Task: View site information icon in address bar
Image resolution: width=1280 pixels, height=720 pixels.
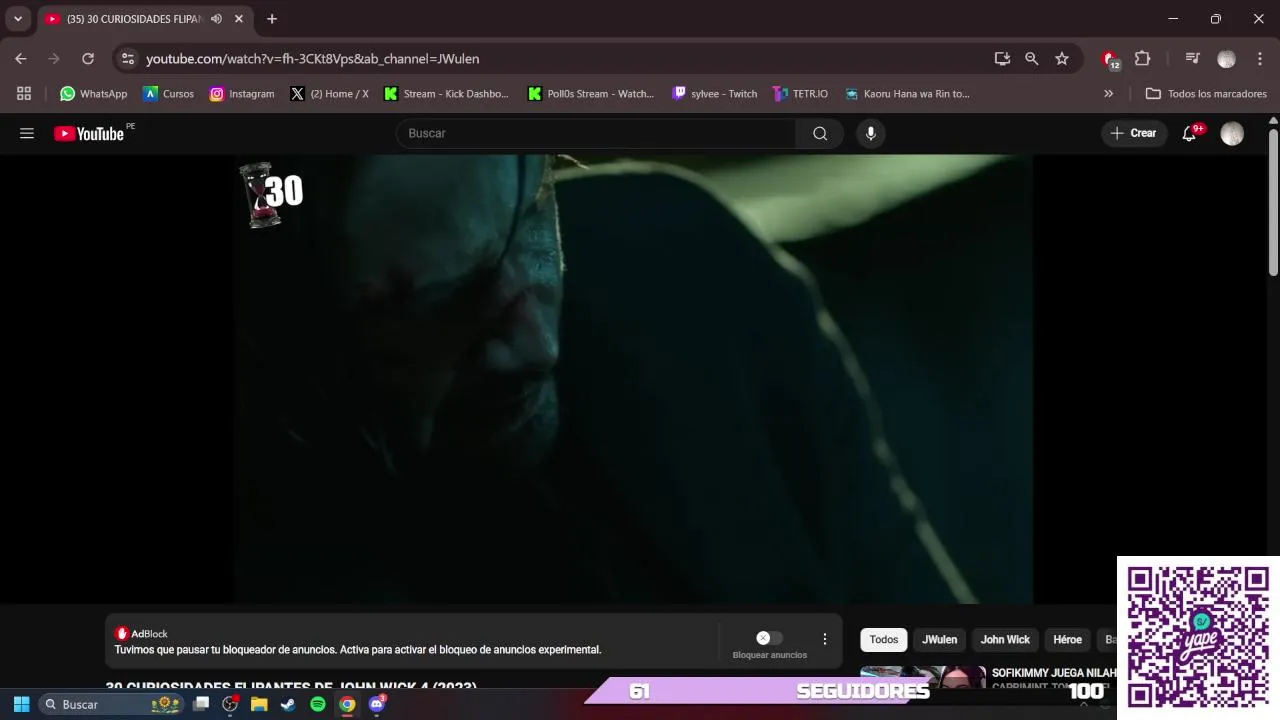Action: coord(127,59)
